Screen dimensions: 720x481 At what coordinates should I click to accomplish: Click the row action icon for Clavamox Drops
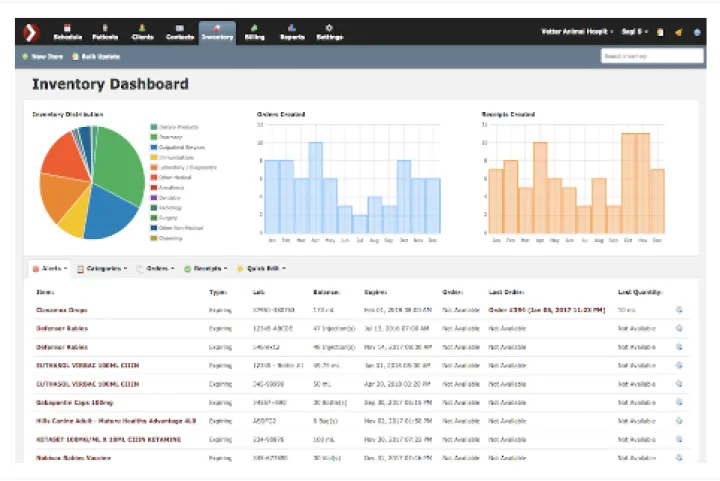[679, 310]
